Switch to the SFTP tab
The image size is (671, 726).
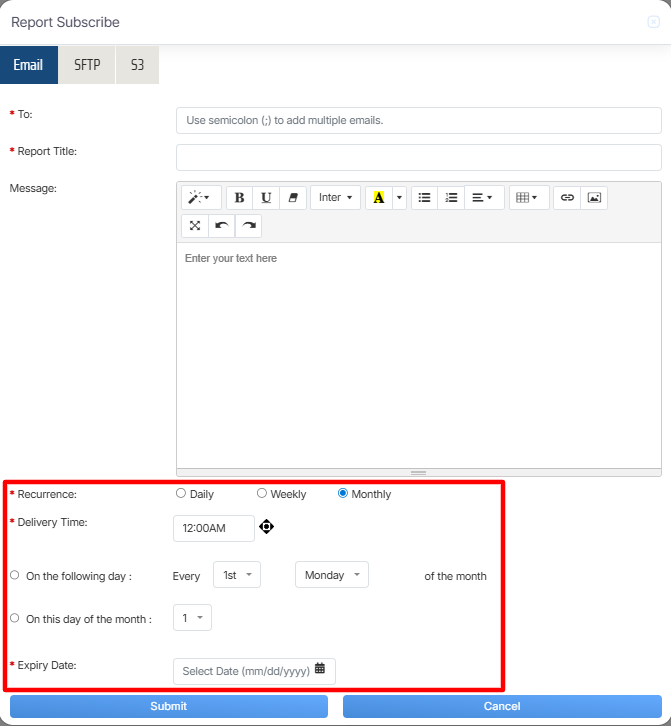pyautogui.click(x=87, y=65)
